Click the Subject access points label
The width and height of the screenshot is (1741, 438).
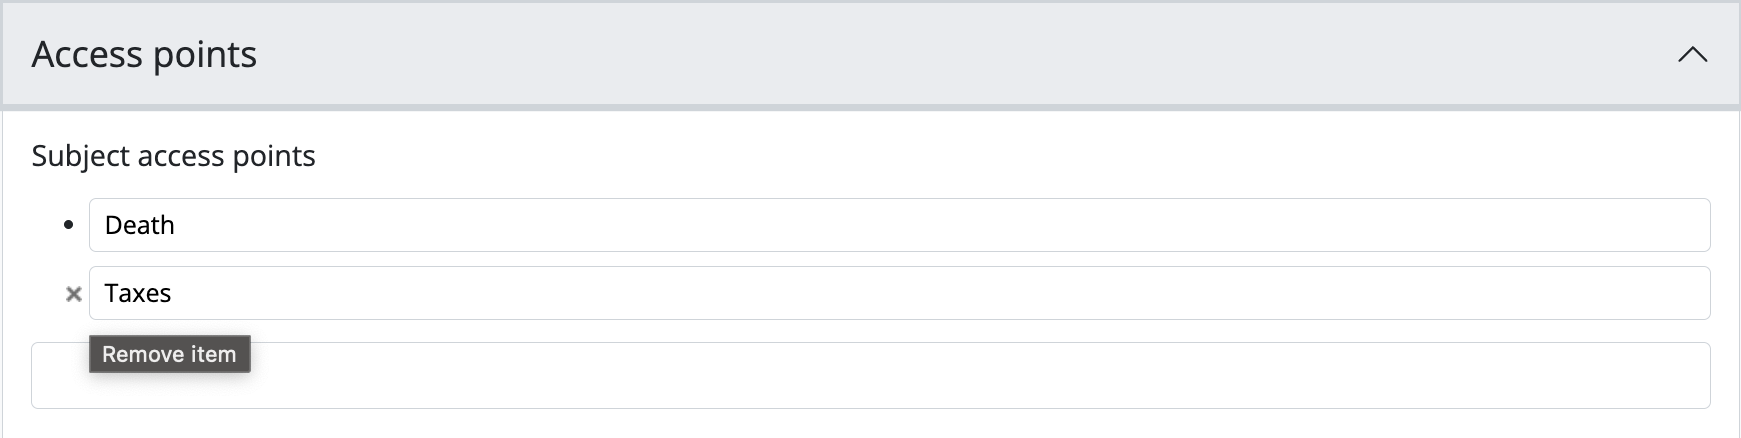[x=173, y=156]
